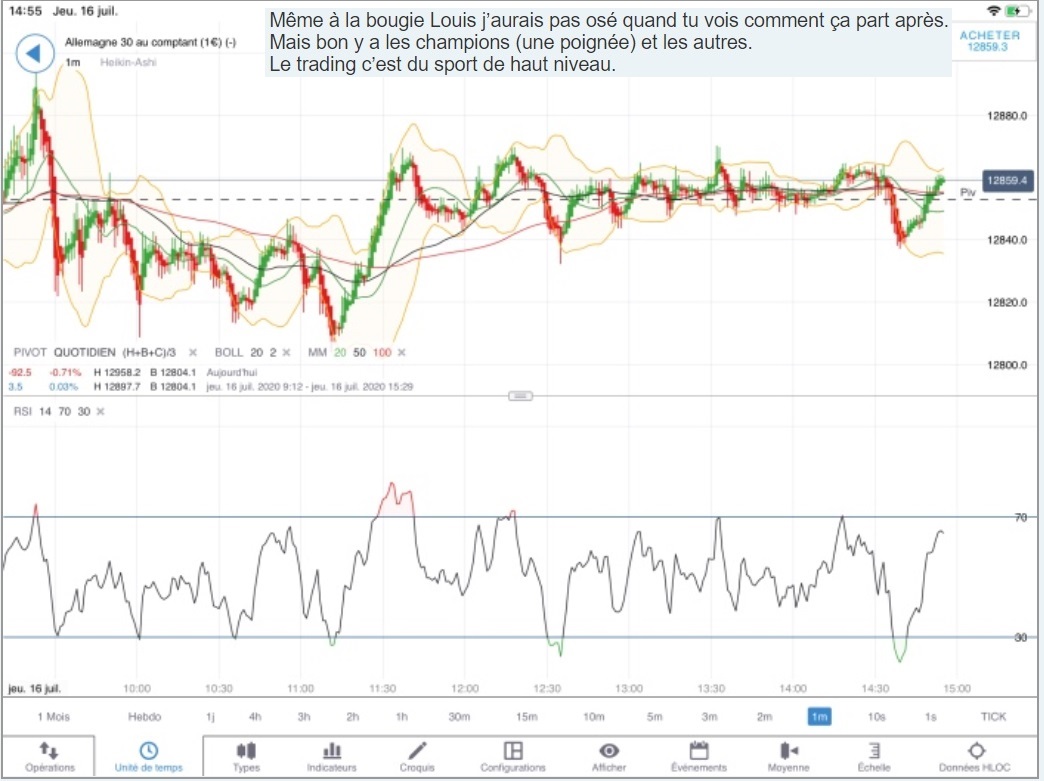Image resolution: width=1044 pixels, height=781 pixels.
Task: Tap the RSI 30 level label
Action: click(x=1021, y=637)
